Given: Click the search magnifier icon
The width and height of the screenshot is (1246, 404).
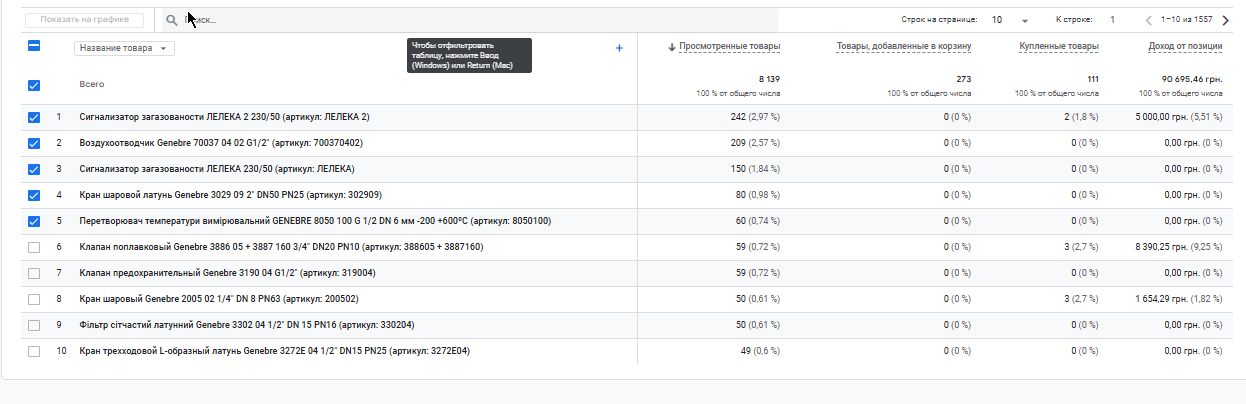Looking at the screenshot, I should [172, 20].
